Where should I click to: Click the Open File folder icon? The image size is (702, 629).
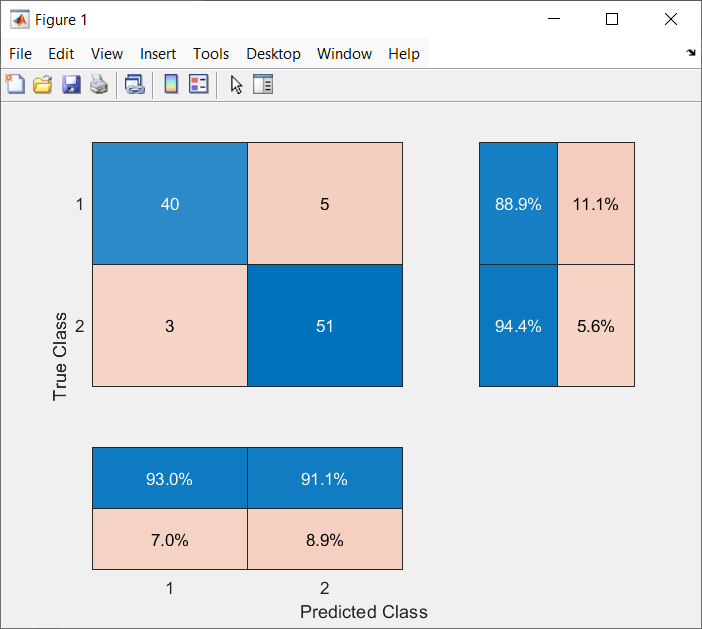click(43, 84)
